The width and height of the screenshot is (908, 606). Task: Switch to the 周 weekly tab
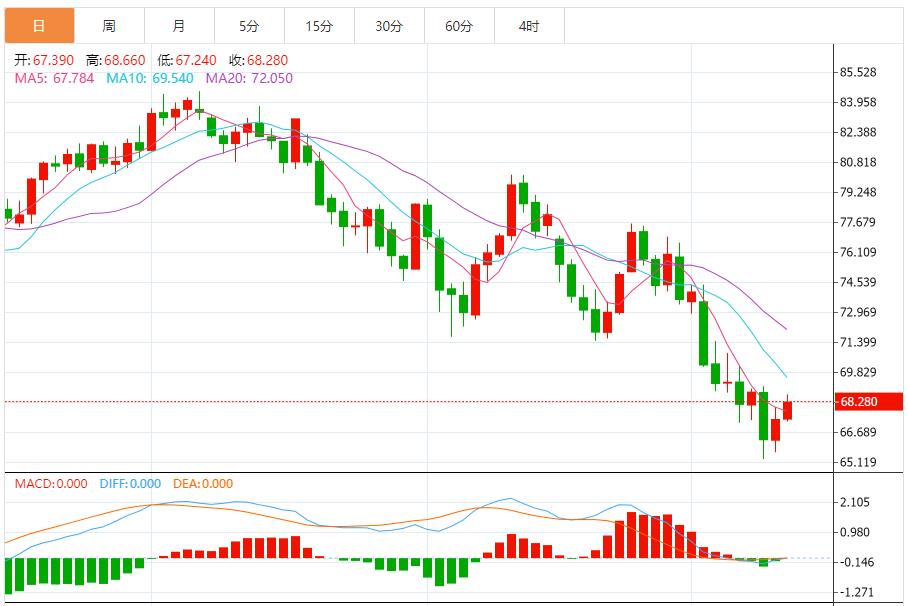click(x=109, y=25)
